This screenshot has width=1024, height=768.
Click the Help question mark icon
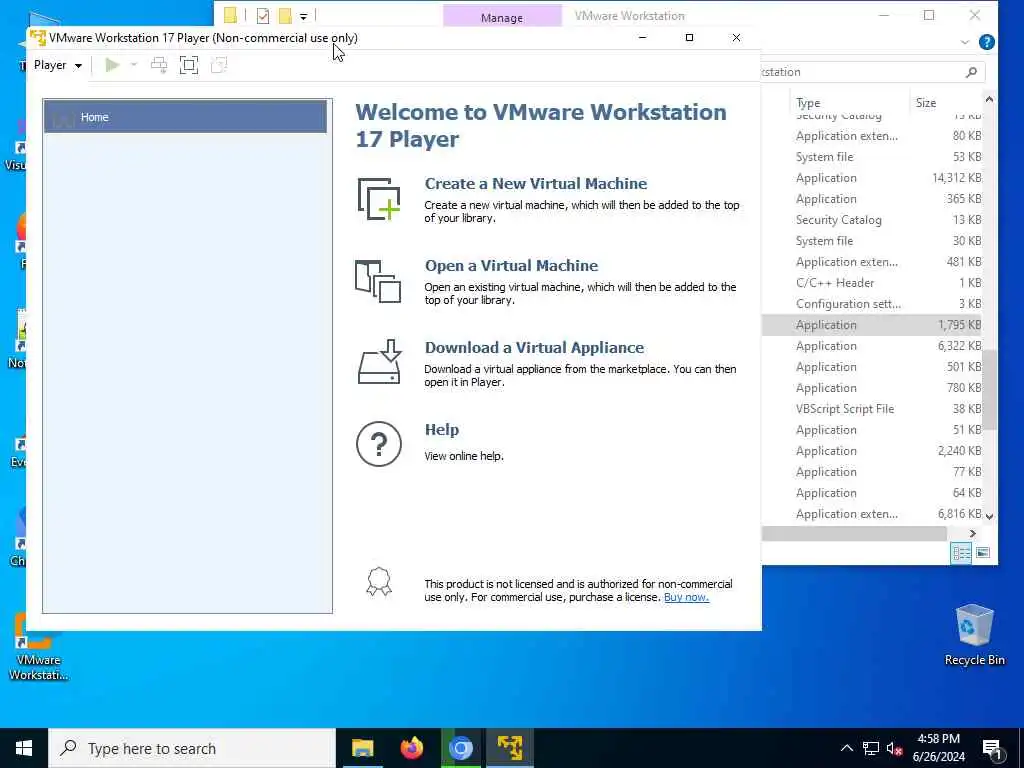pos(379,444)
